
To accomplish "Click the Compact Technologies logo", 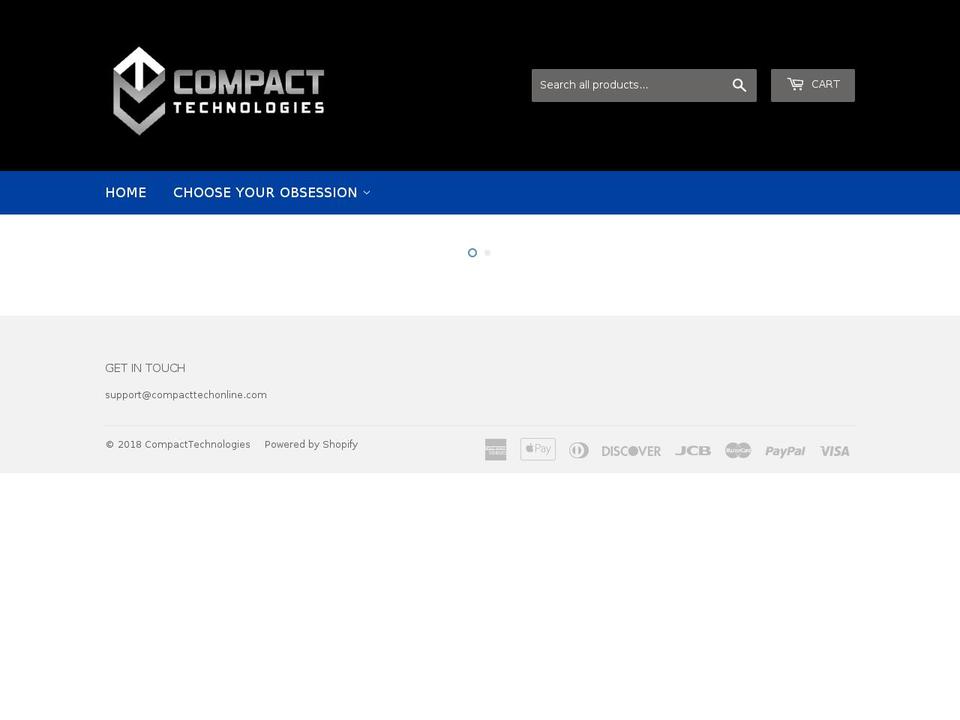I will [x=219, y=91].
